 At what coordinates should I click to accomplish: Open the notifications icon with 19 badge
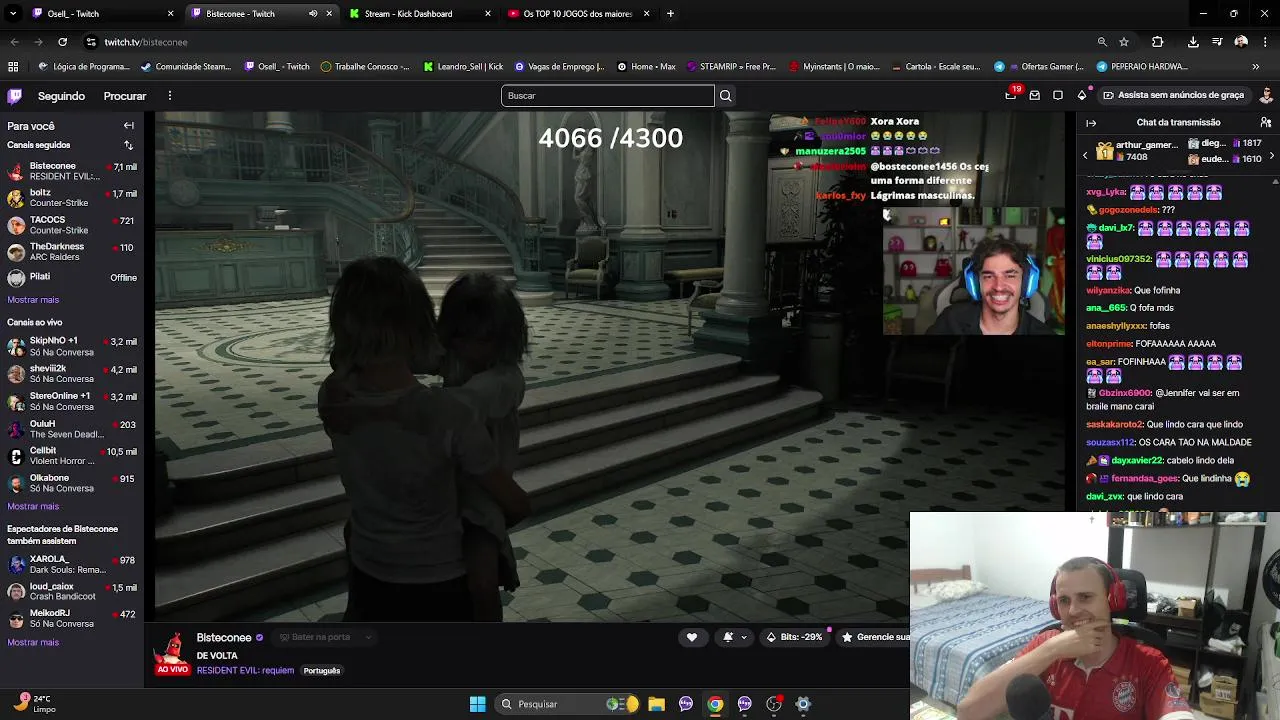tap(1011, 95)
